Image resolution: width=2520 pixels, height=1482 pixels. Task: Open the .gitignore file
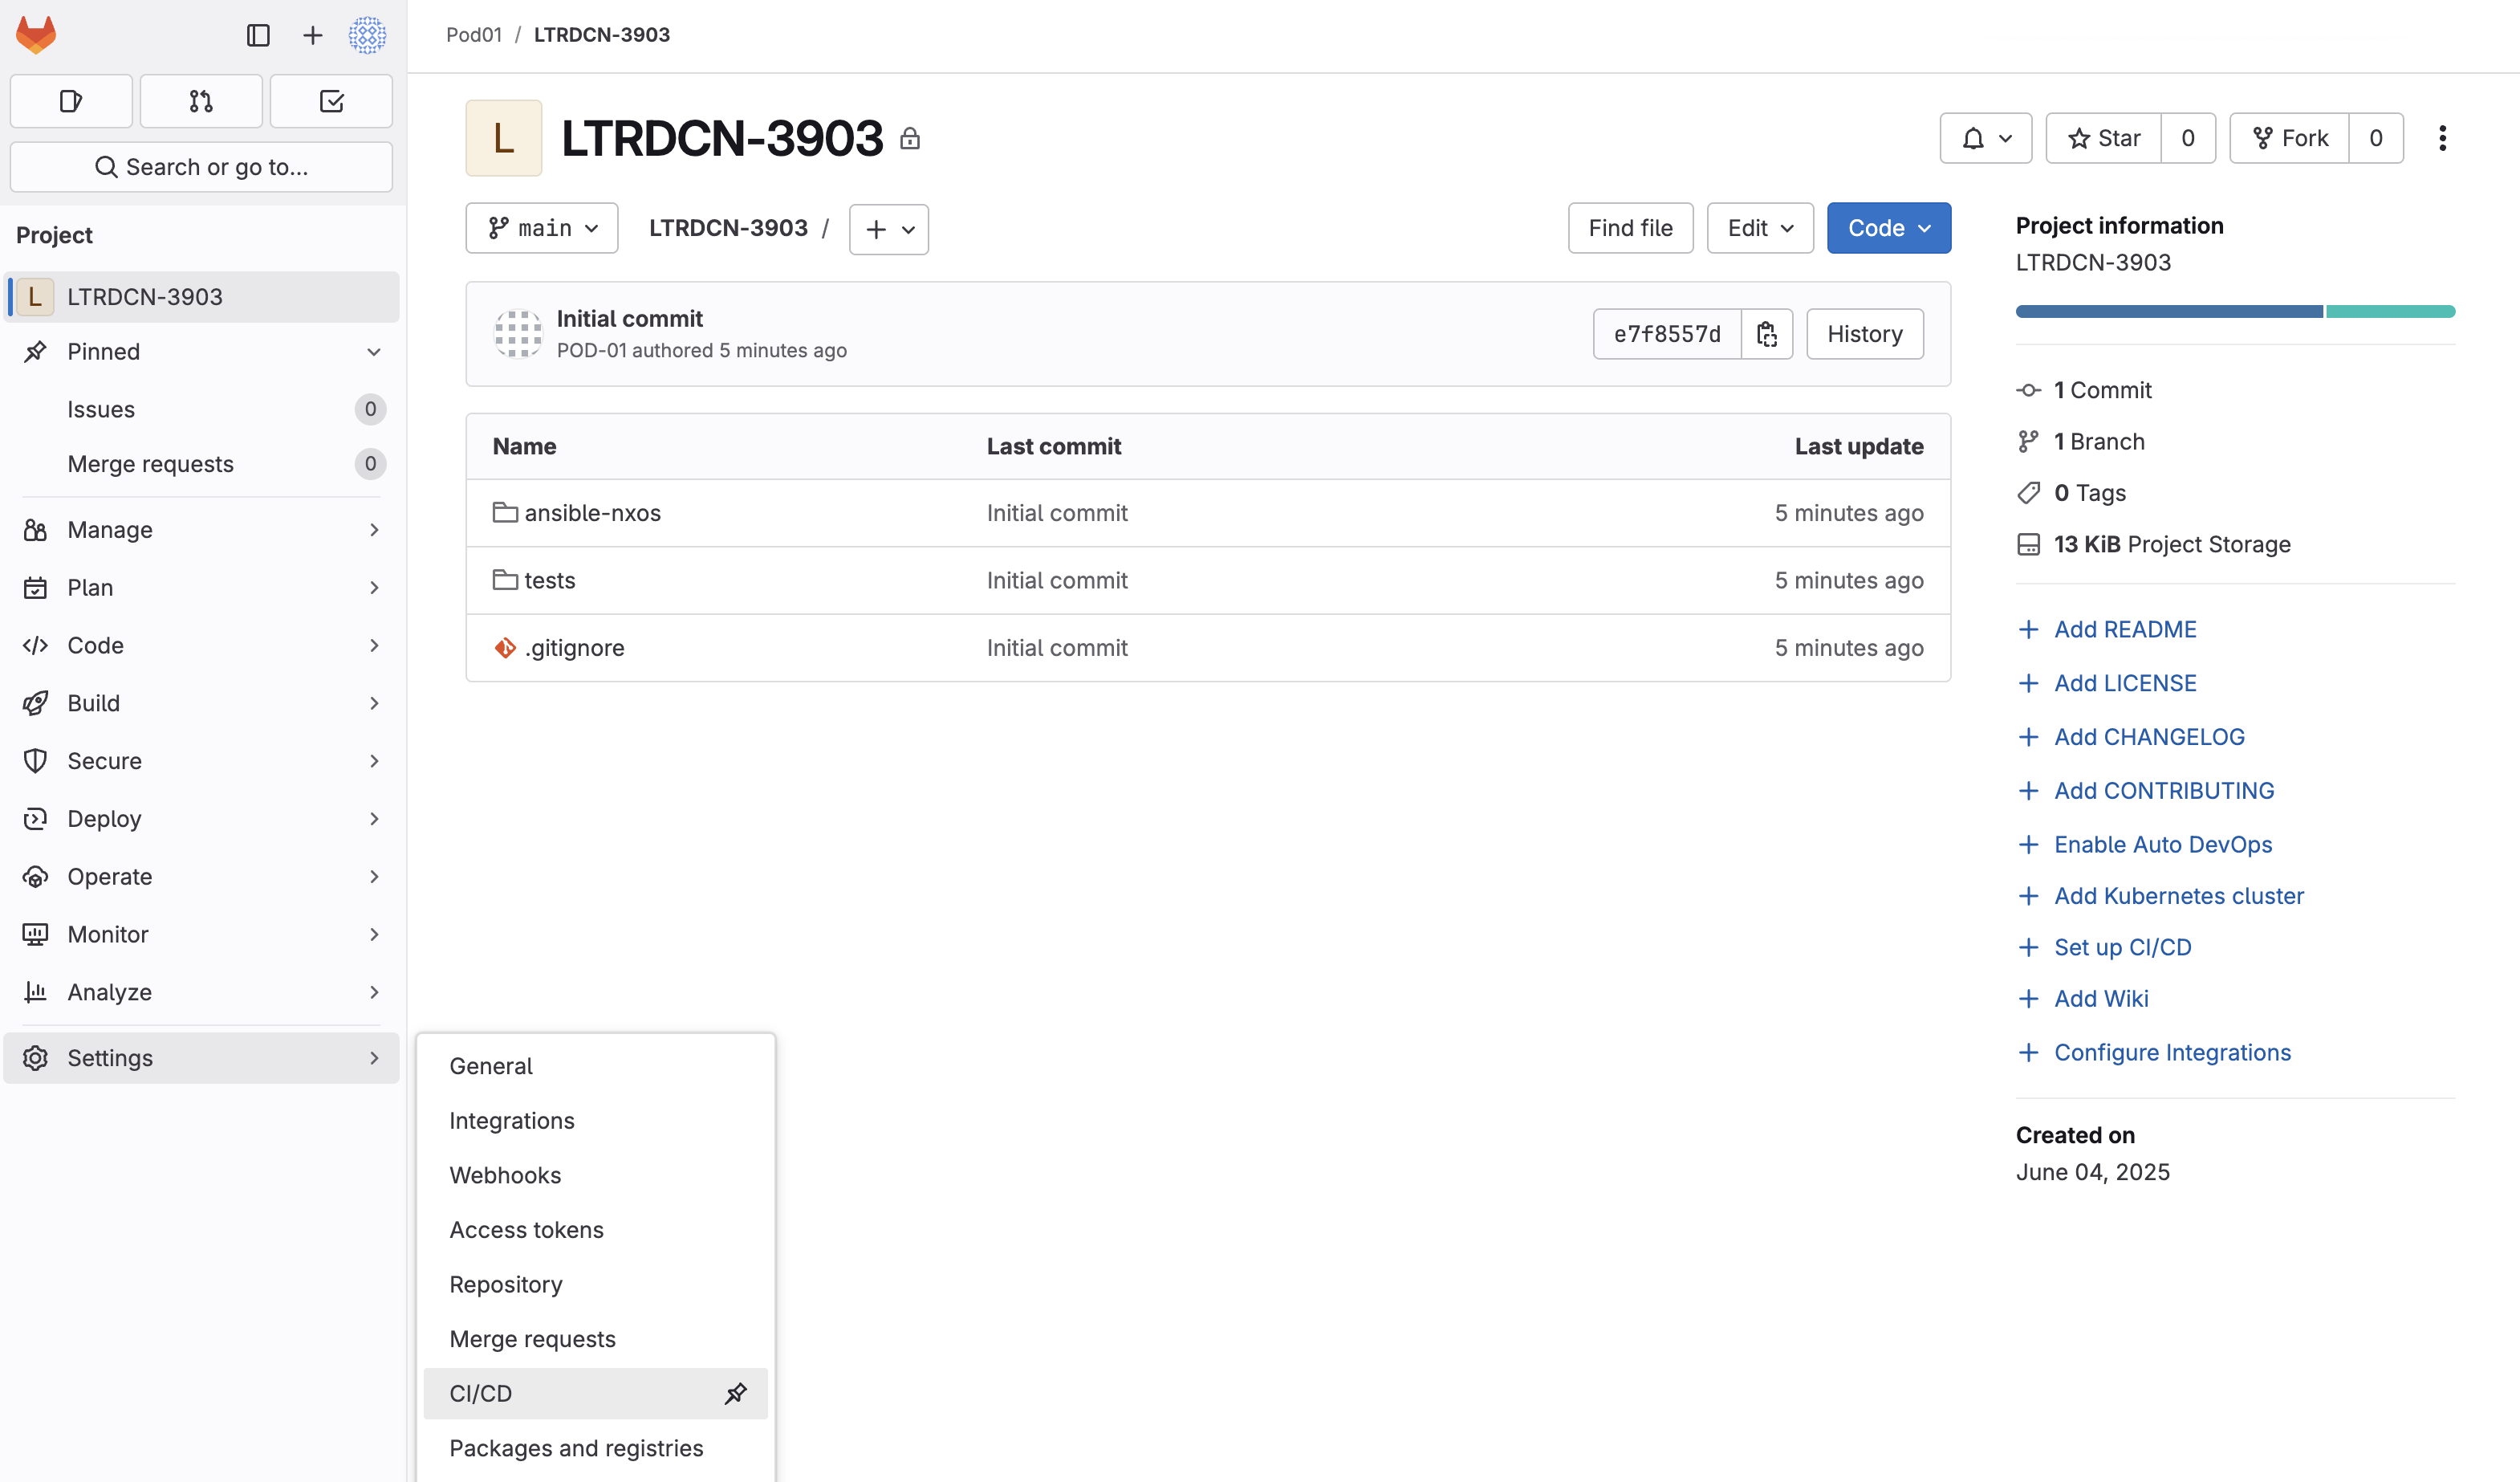[x=574, y=648]
